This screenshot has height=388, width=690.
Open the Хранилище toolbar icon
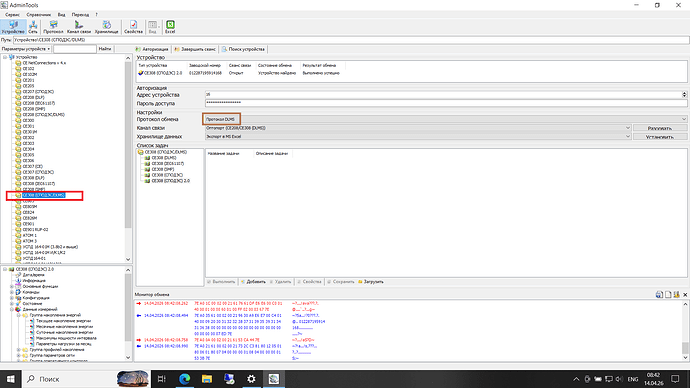click(106, 27)
